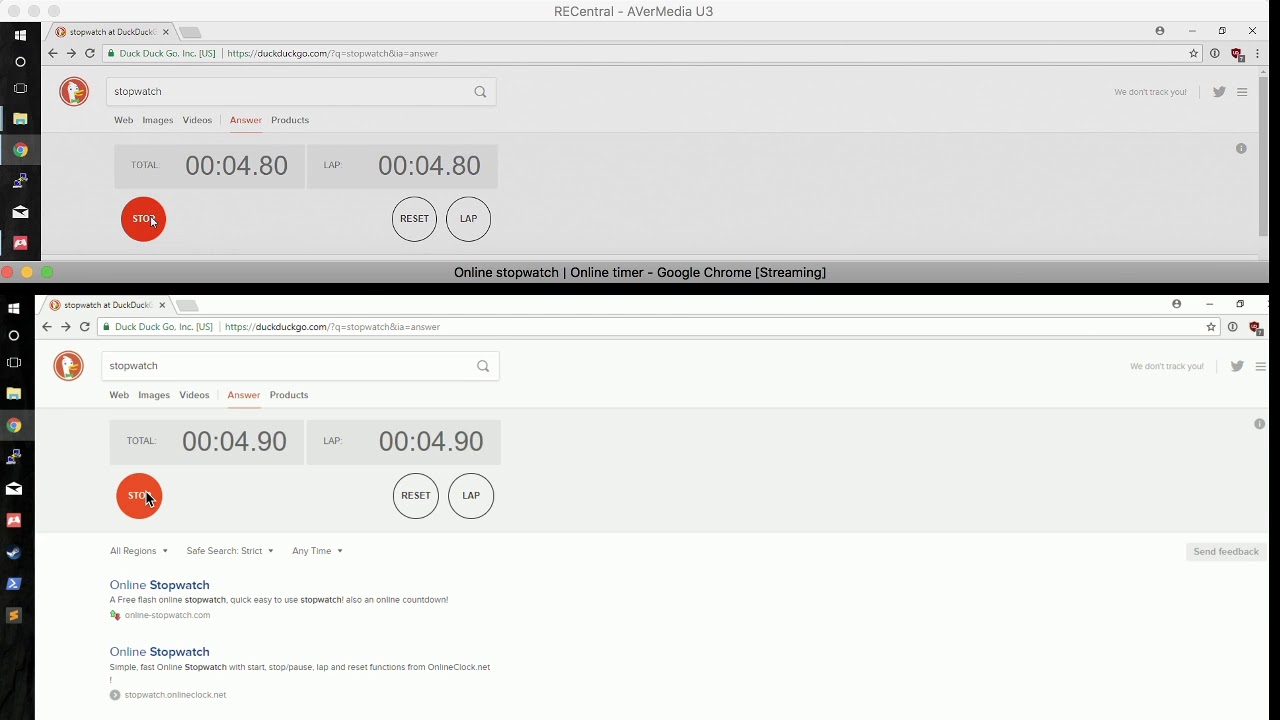Viewport: 1280px width, 720px height.
Task: Click Chrome profile icon in Streaming window
Action: point(1177,304)
